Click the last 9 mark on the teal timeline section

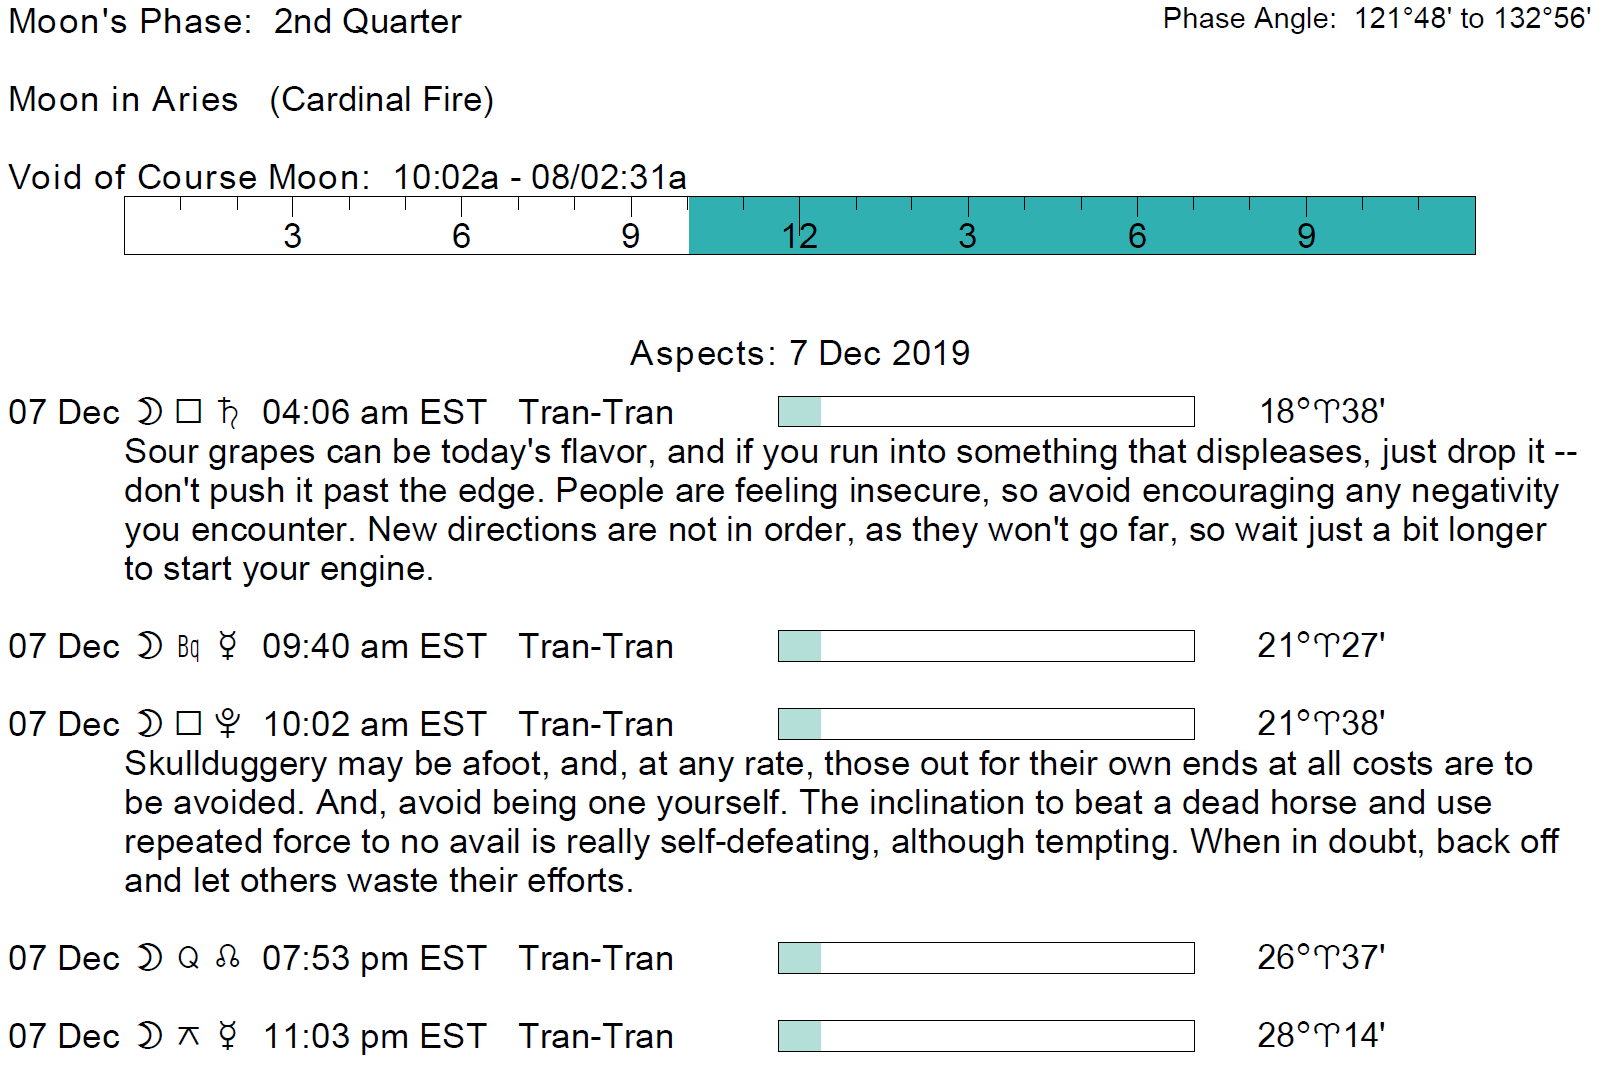pos(1306,236)
